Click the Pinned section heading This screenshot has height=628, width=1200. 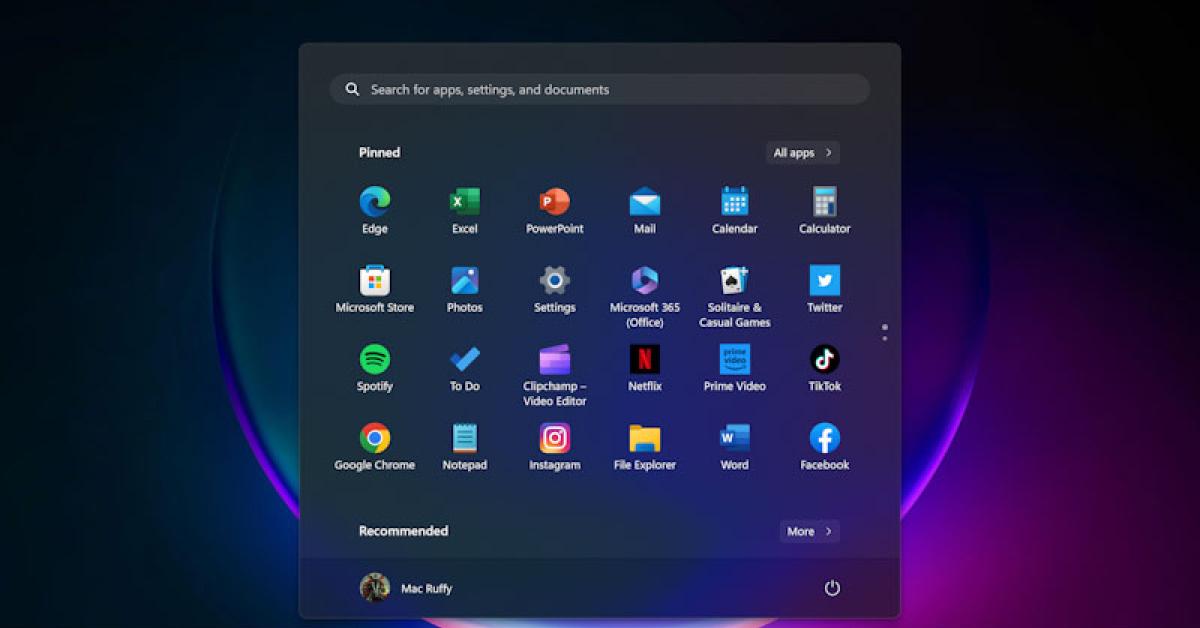click(x=379, y=153)
